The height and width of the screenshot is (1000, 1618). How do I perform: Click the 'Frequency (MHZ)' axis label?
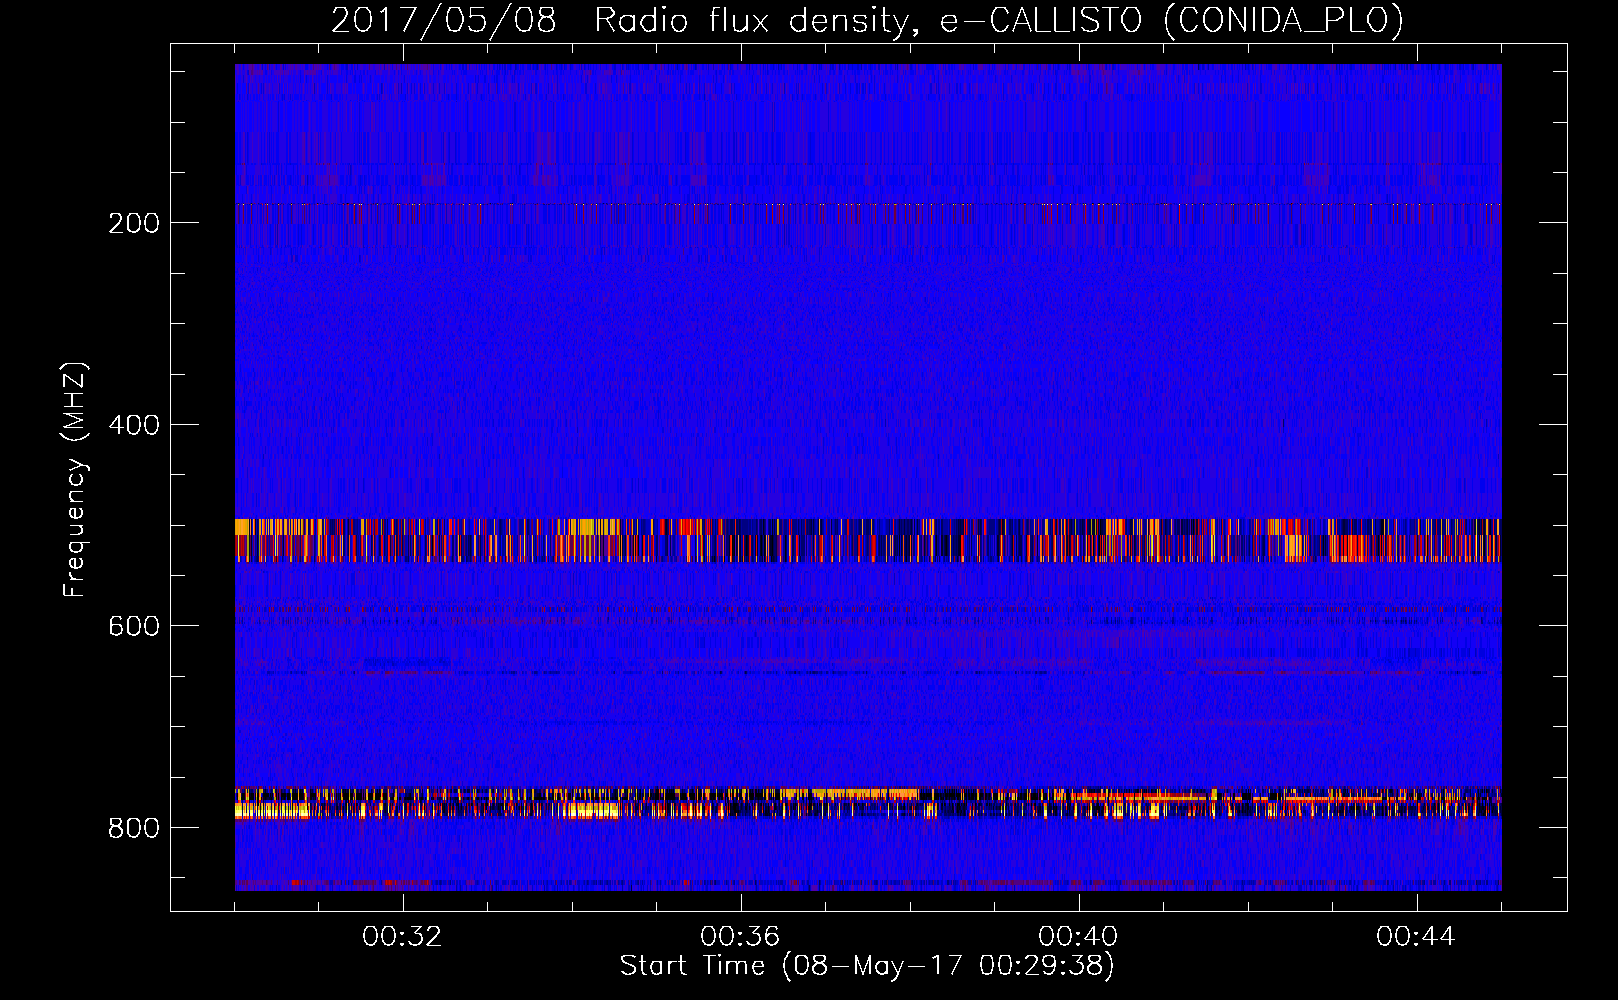75,479
